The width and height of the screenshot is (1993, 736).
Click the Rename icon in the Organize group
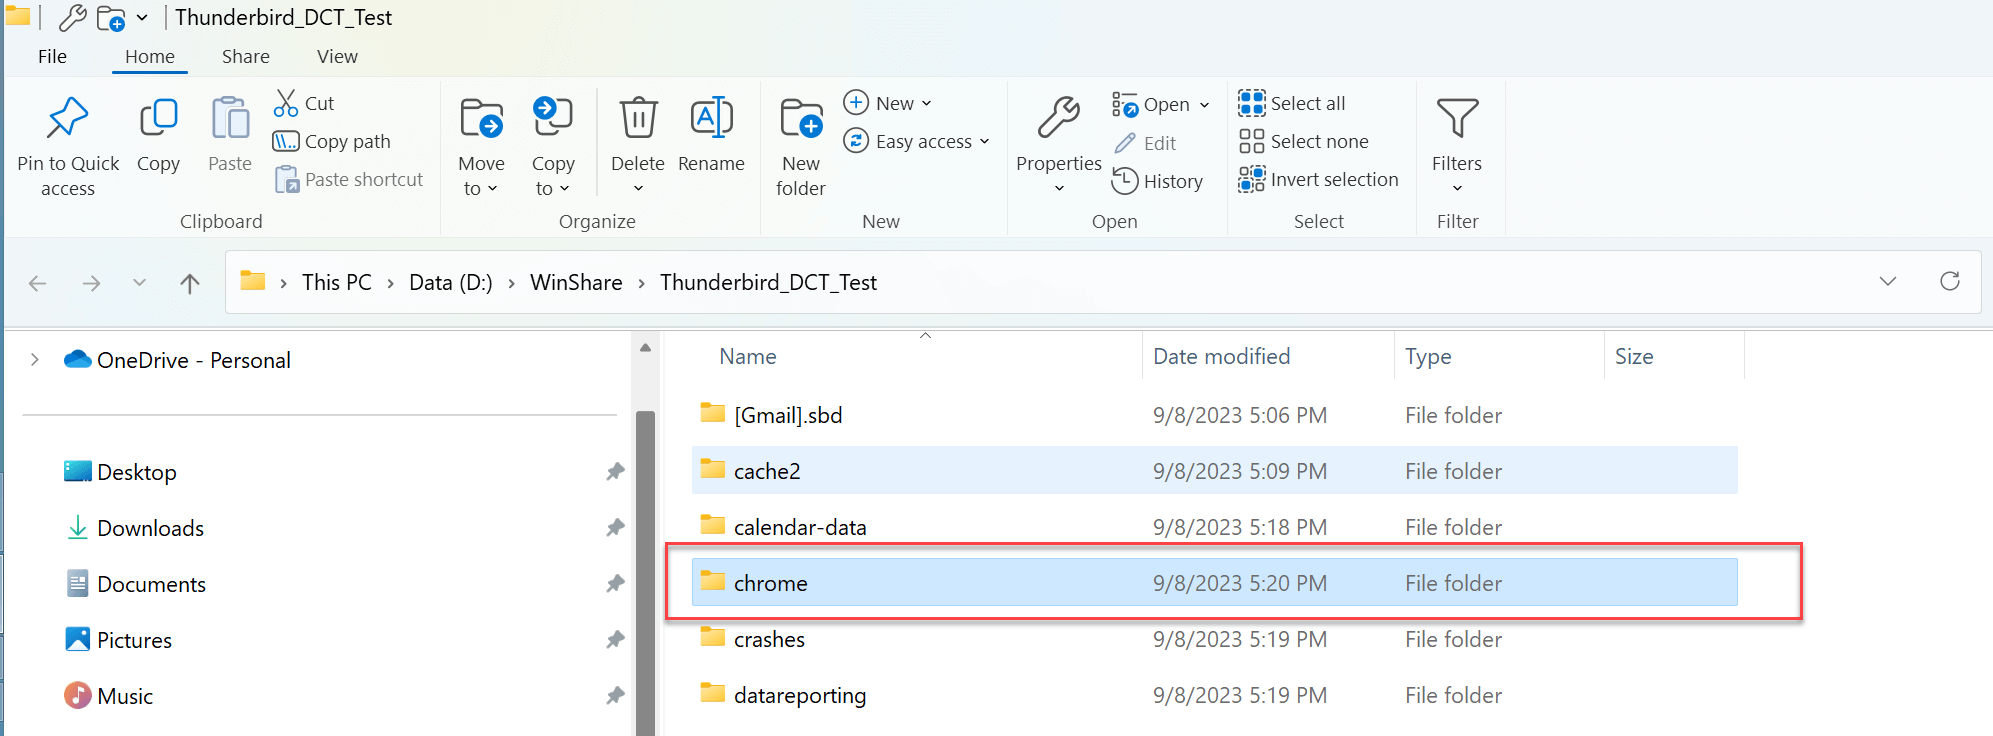pos(711,118)
